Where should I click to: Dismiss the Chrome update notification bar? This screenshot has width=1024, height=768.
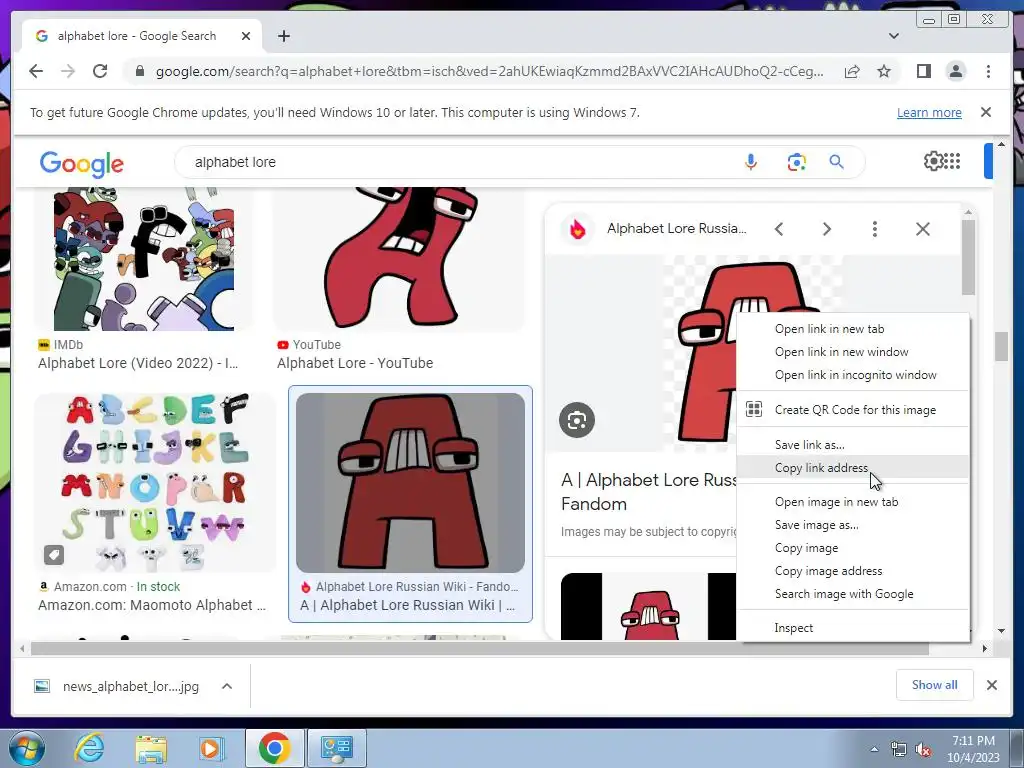pyautogui.click(x=985, y=112)
